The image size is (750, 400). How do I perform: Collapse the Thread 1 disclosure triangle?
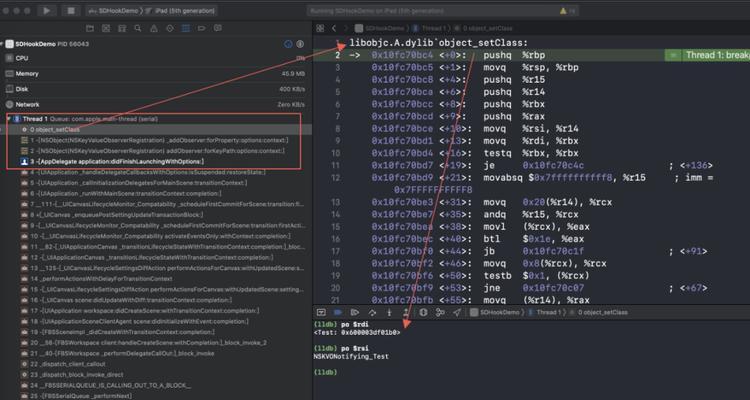point(9,119)
